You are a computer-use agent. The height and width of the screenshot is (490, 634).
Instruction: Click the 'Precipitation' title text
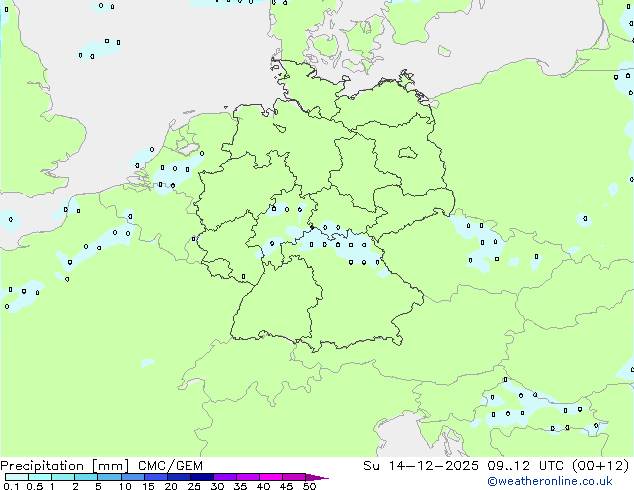[x=42, y=466]
